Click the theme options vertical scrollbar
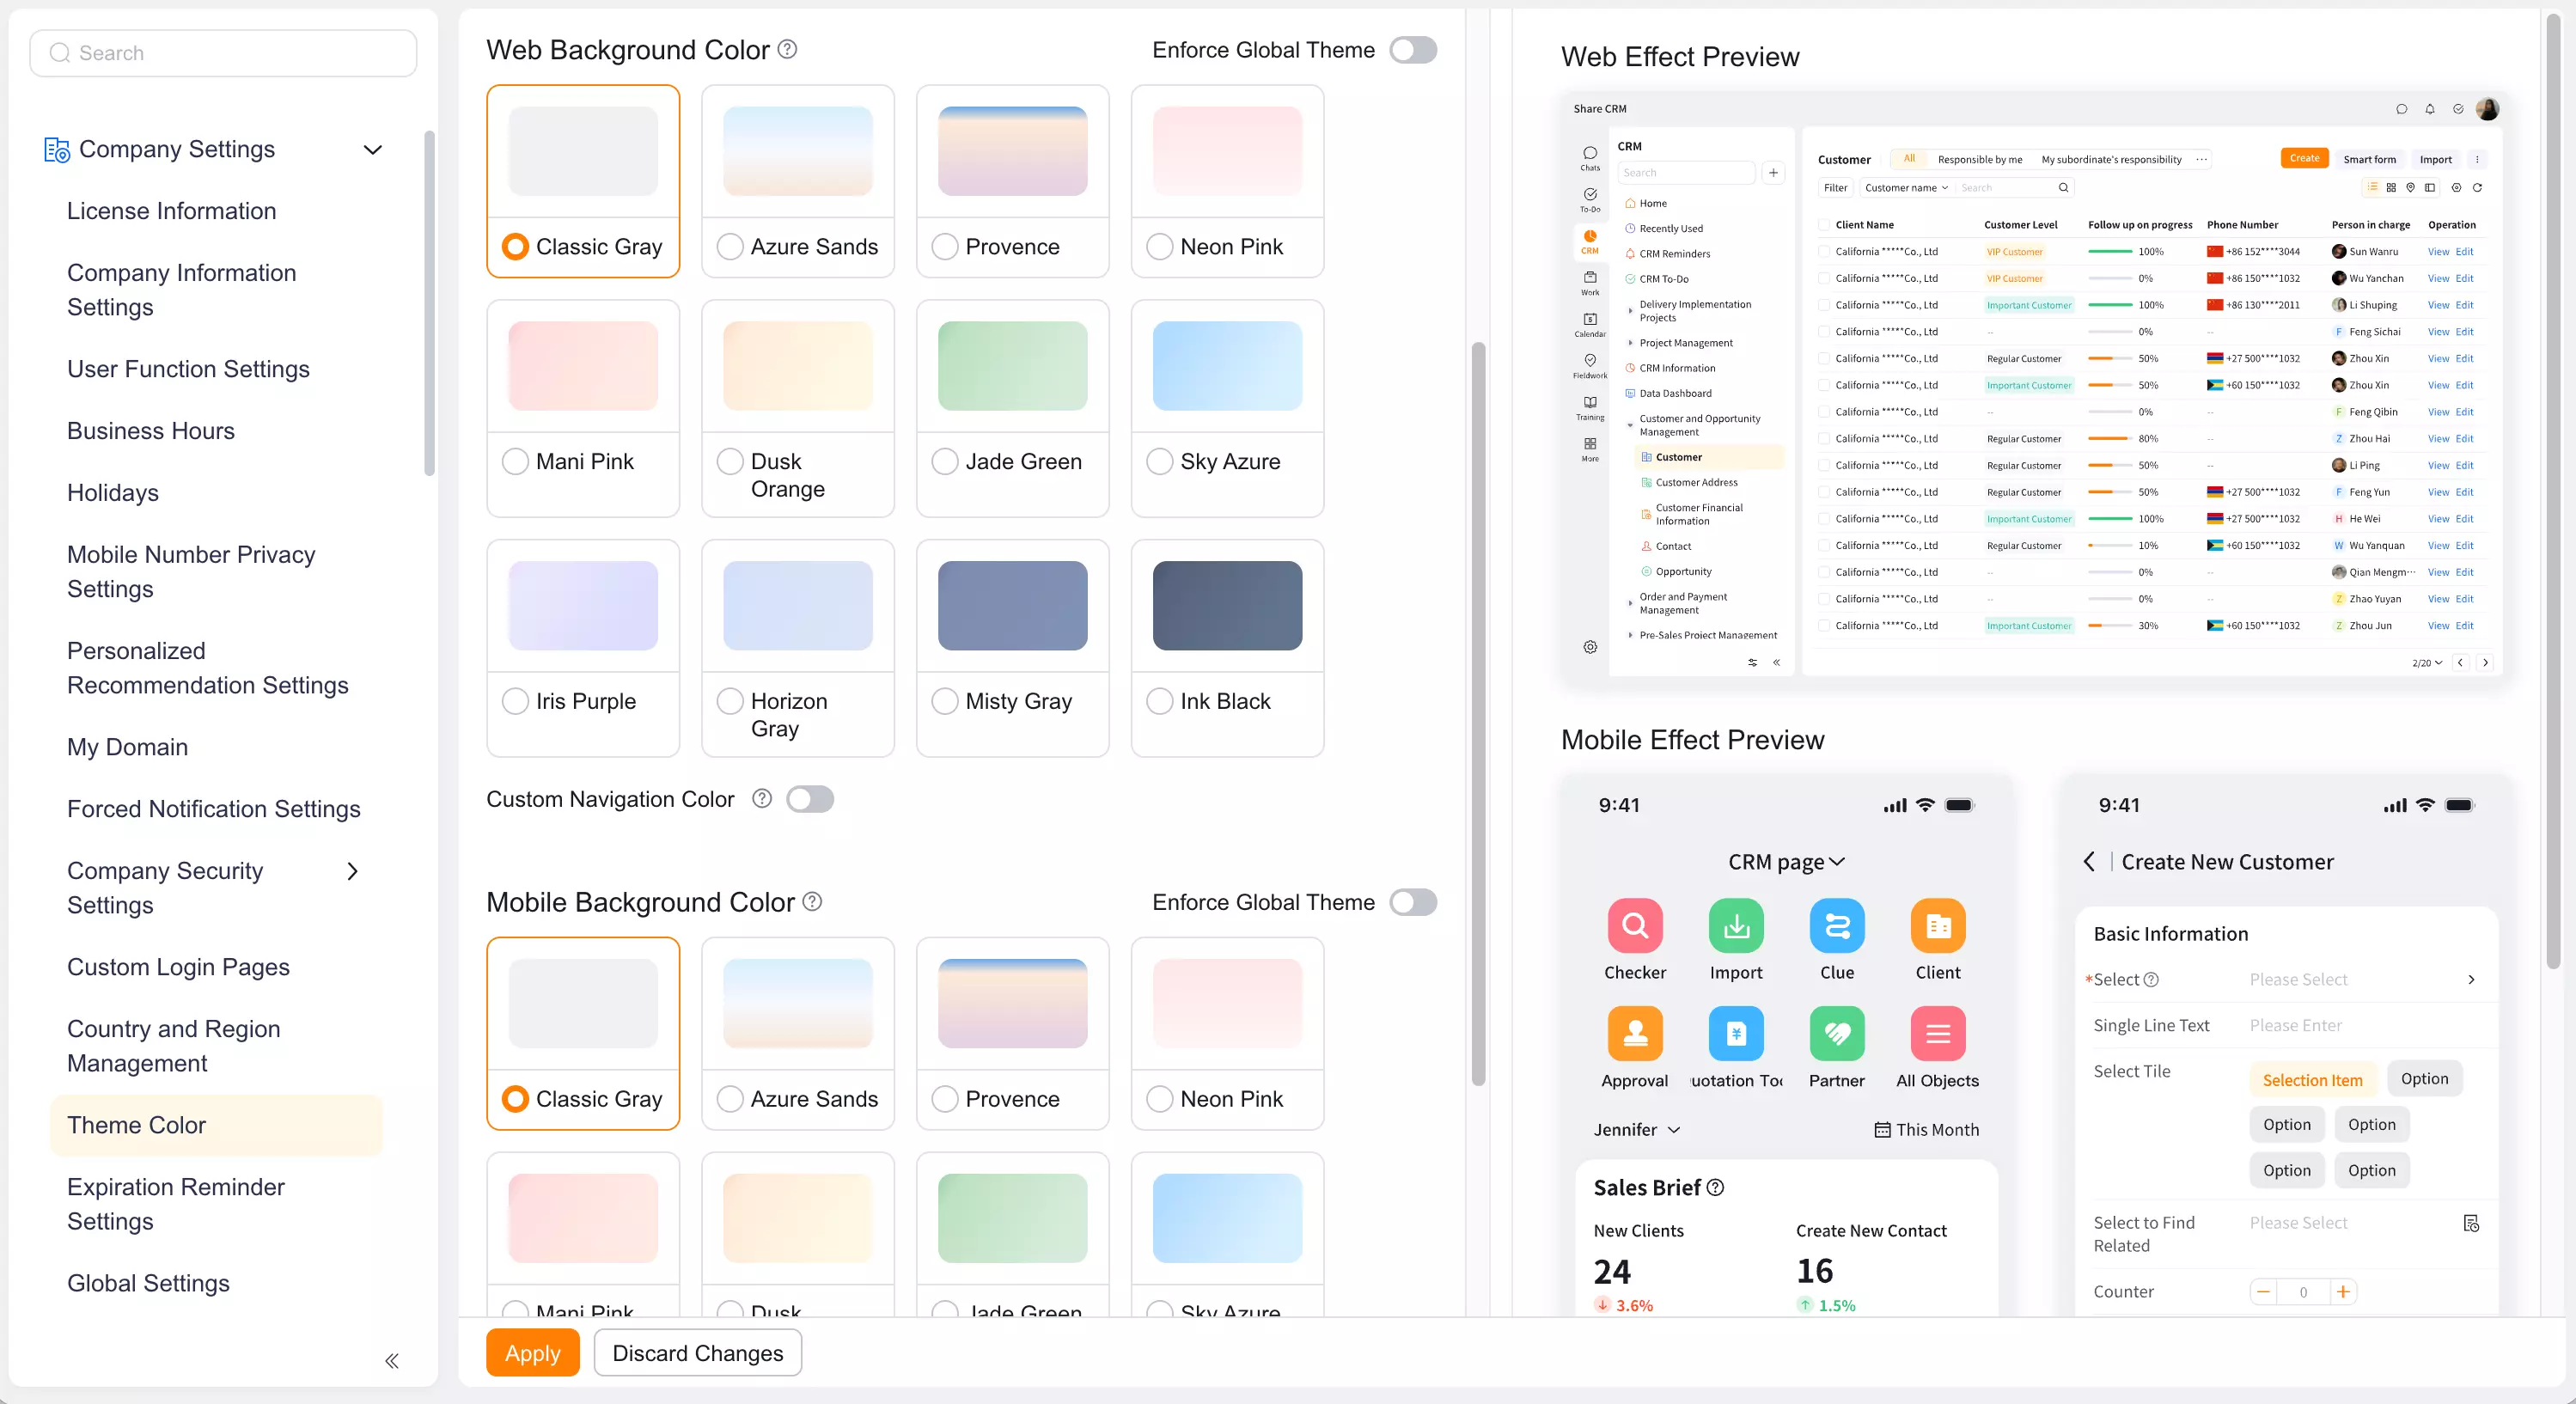Viewport: 2576px width, 1404px height. 1478,715
